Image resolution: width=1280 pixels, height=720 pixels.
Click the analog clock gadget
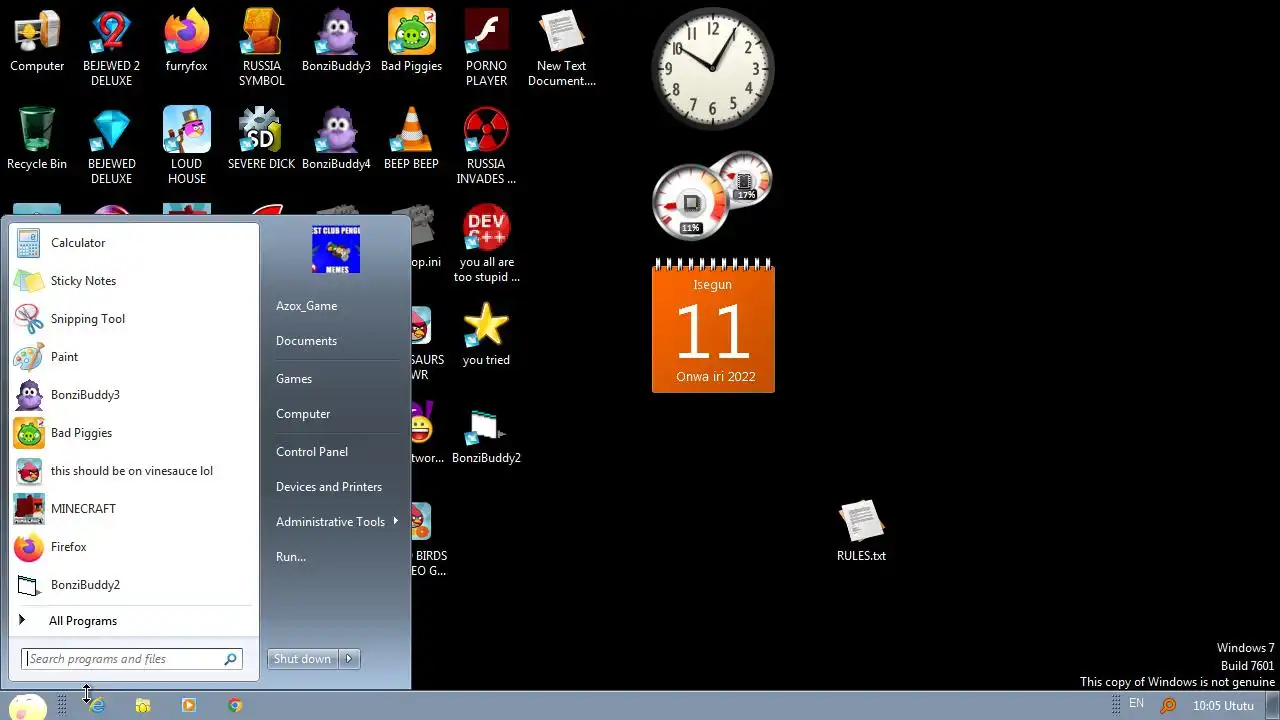pyautogui.click(x=713, y=69)
